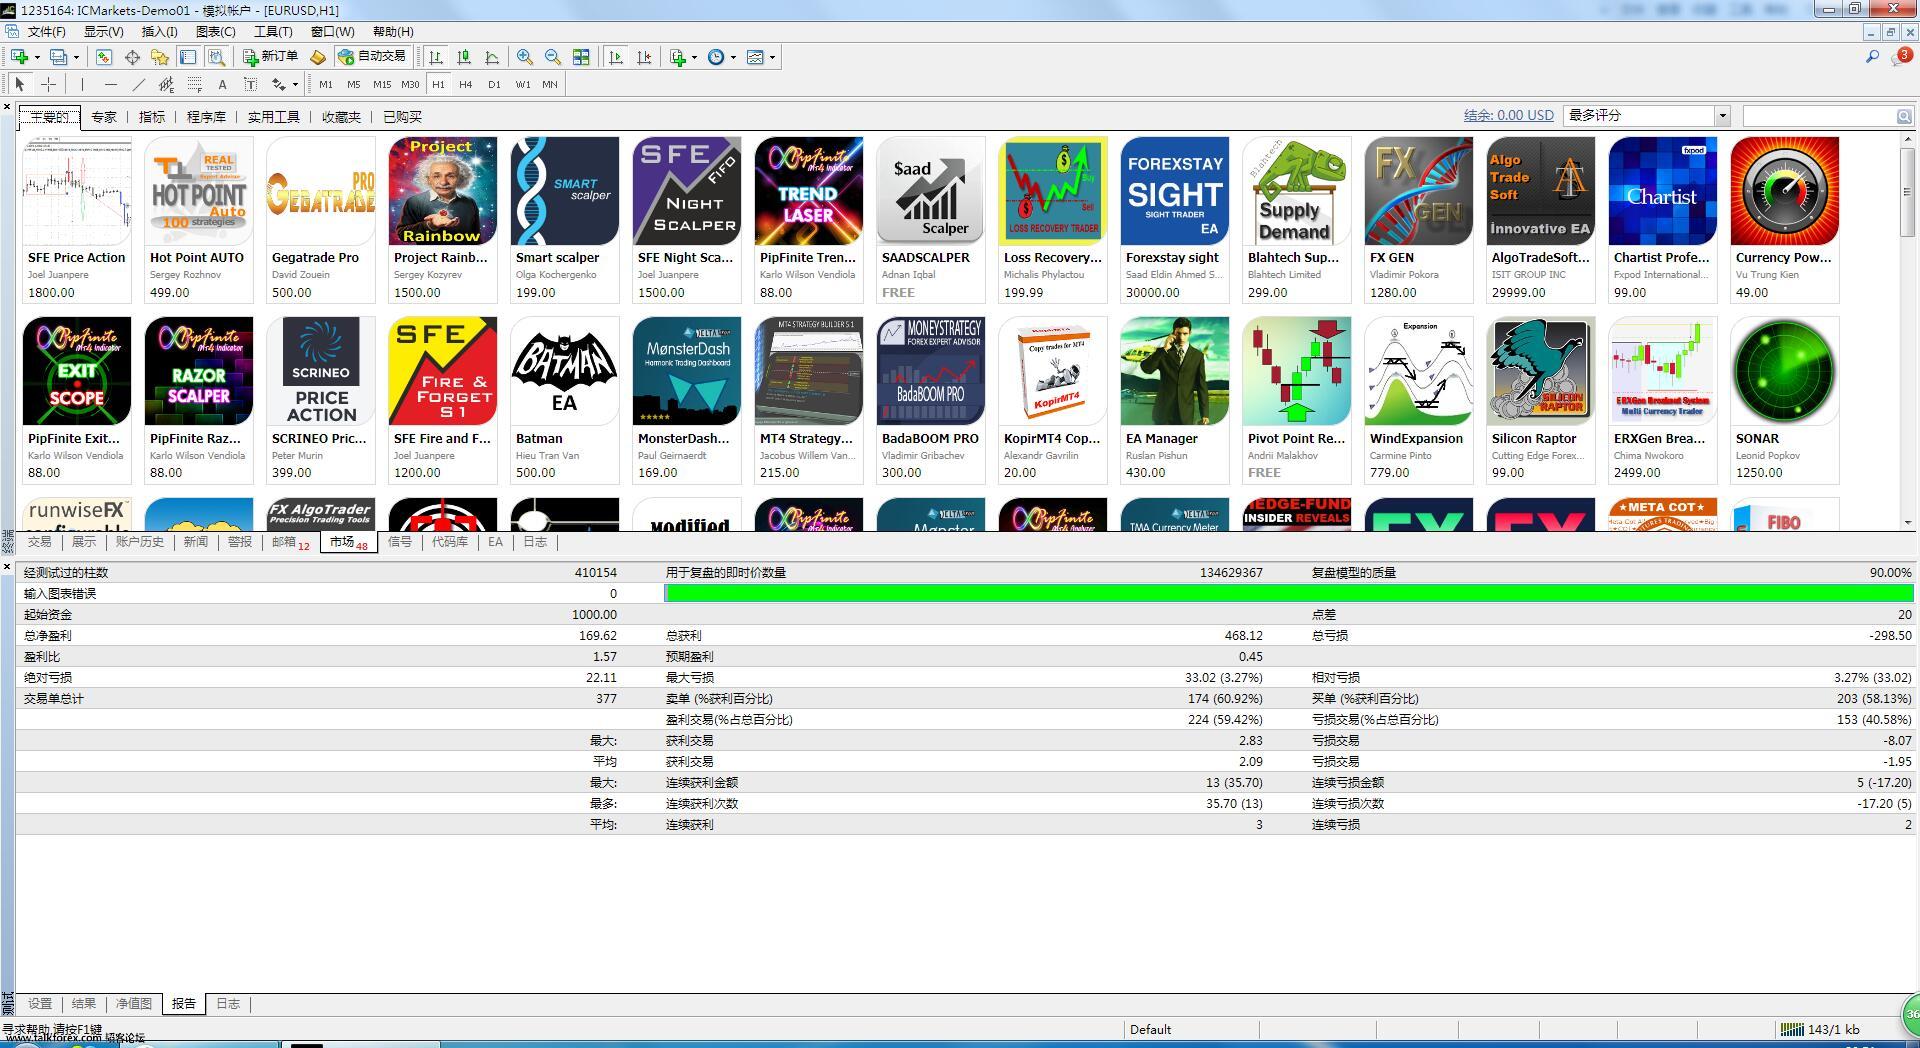This screenshot has width=1920, height=1048.
Task: Switch to the 已购买 market tab
Action: point(402,117)
